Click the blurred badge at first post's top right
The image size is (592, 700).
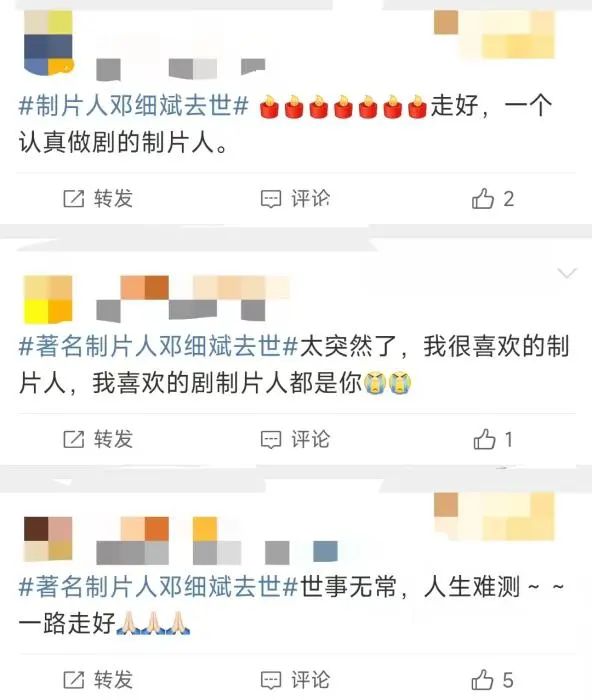click(494, 34)
